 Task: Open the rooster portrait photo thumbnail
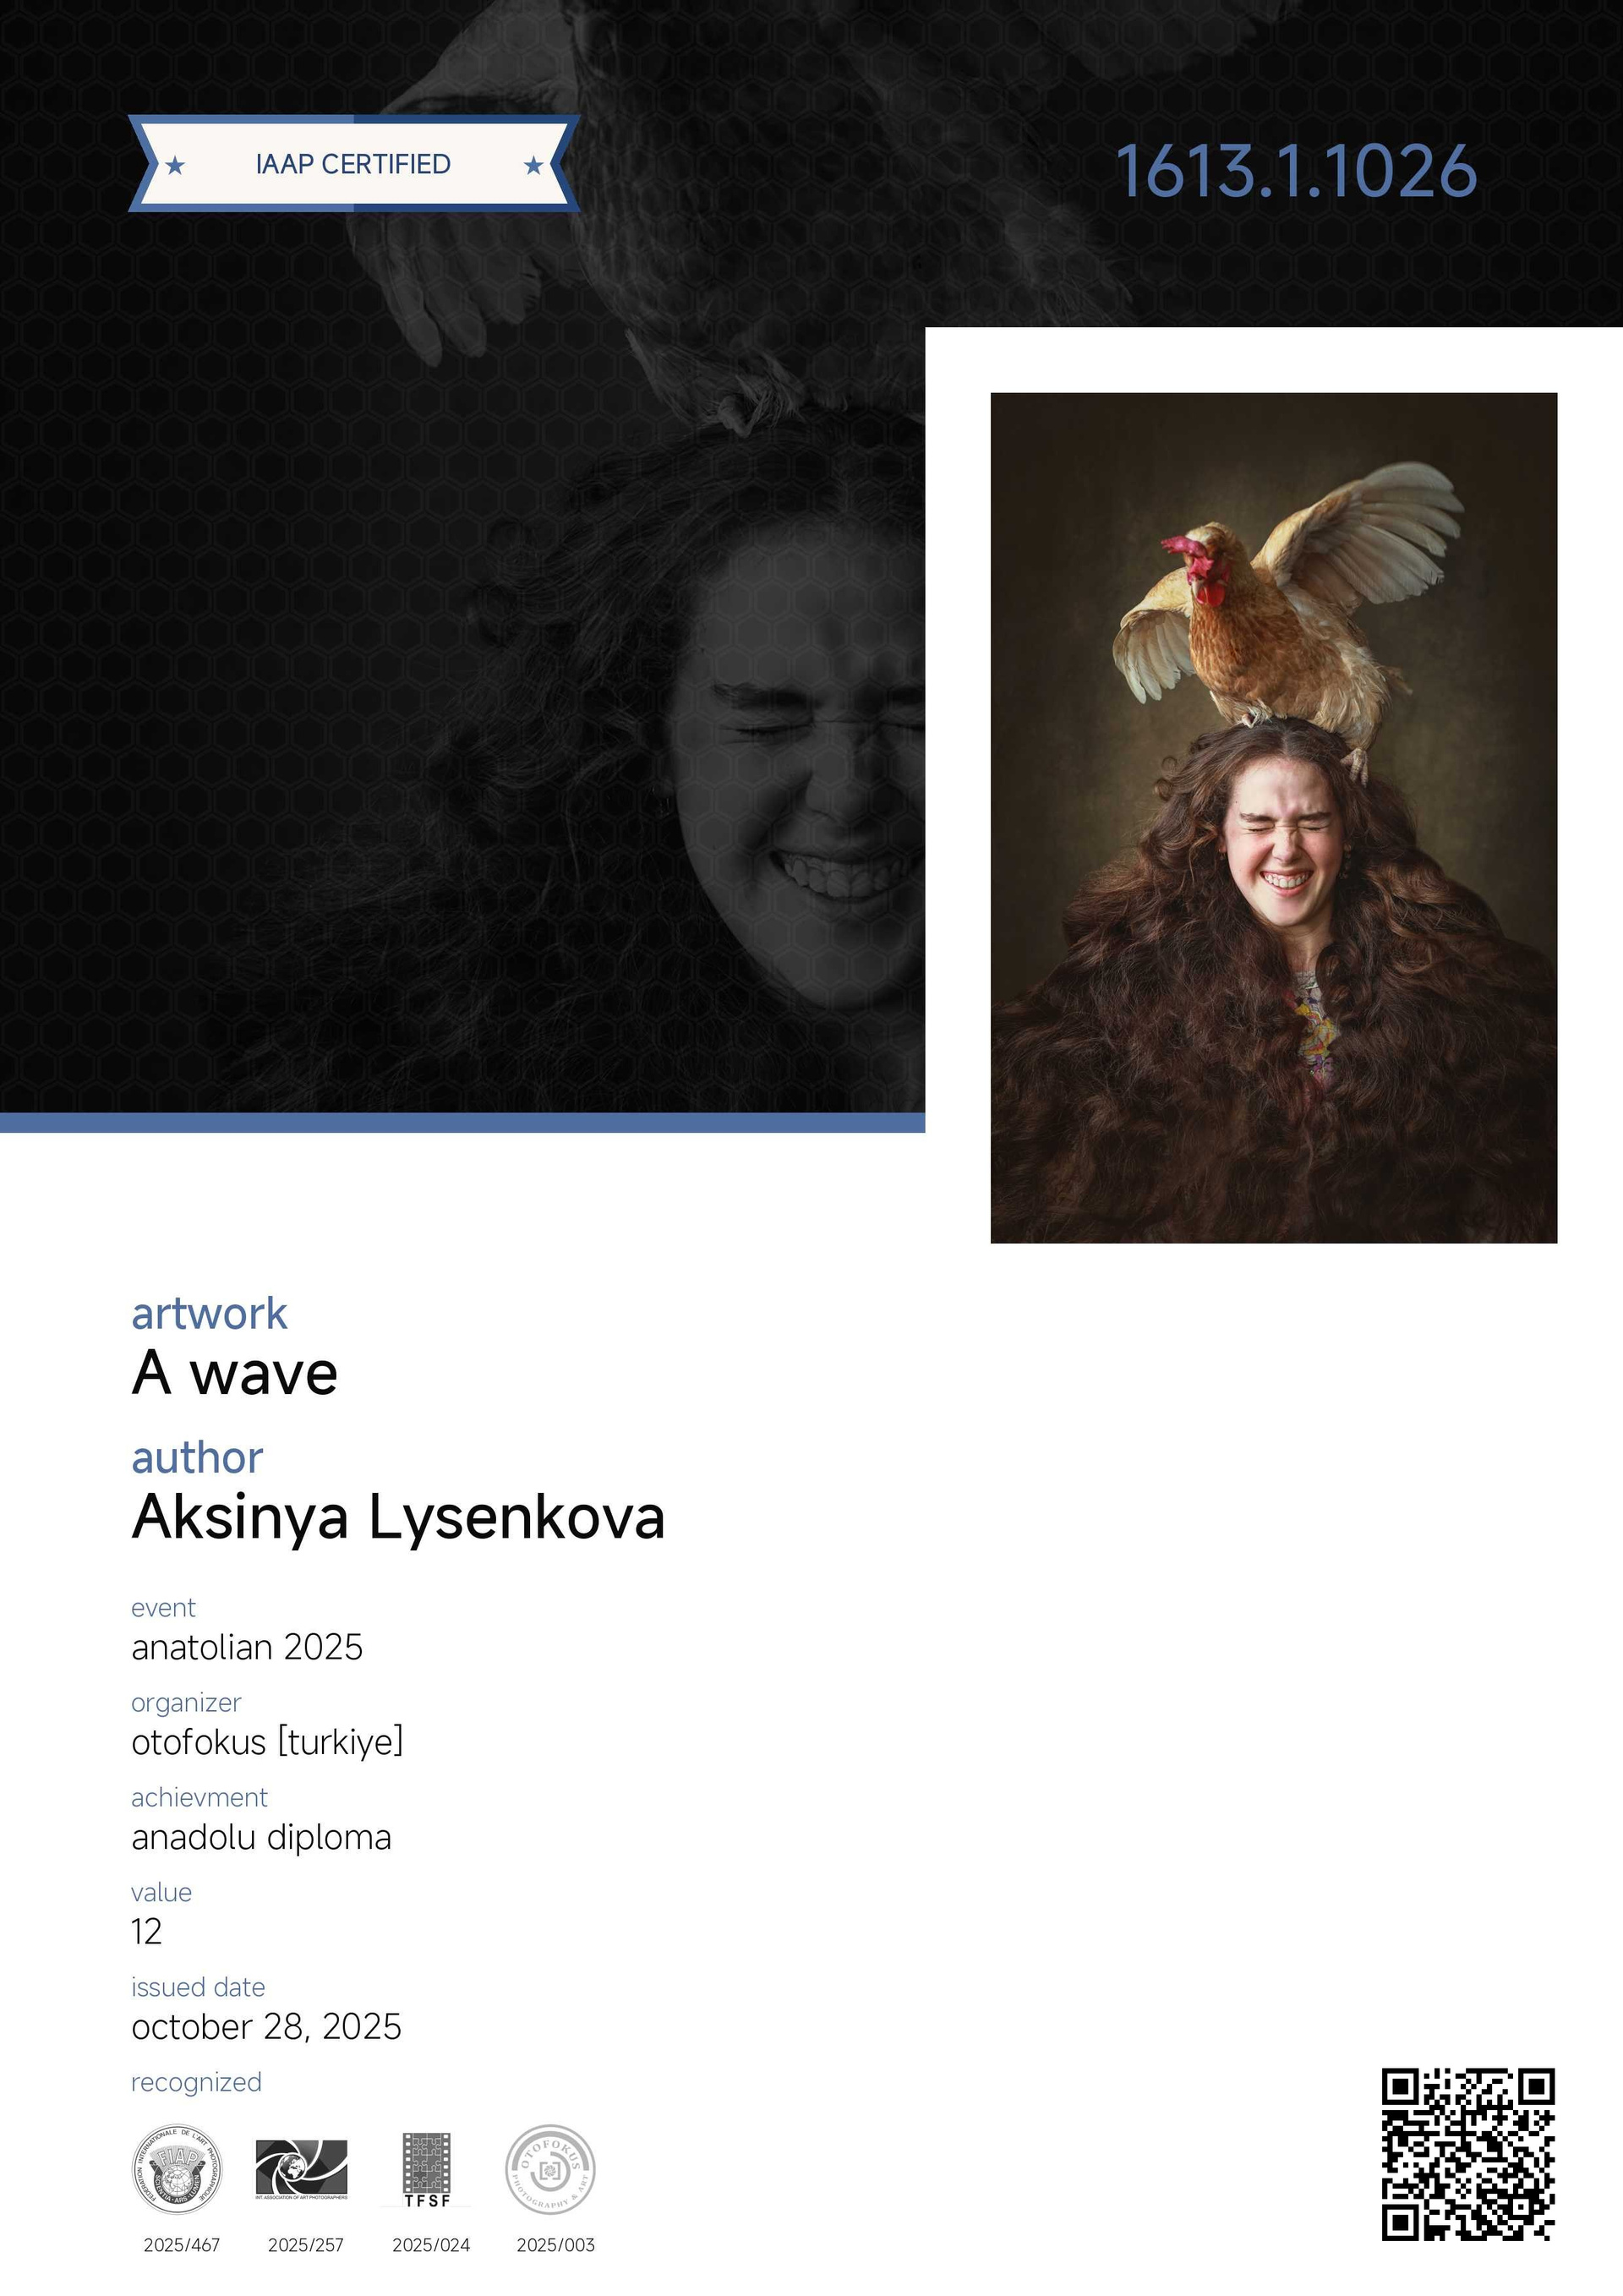1274,818
